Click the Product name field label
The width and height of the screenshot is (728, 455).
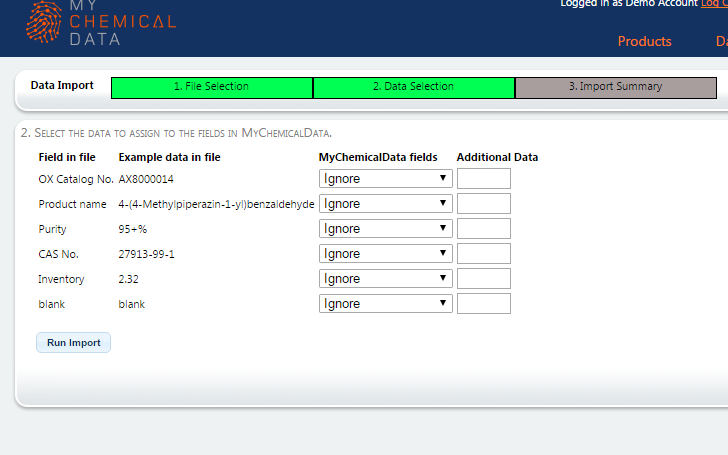[72, 204]
